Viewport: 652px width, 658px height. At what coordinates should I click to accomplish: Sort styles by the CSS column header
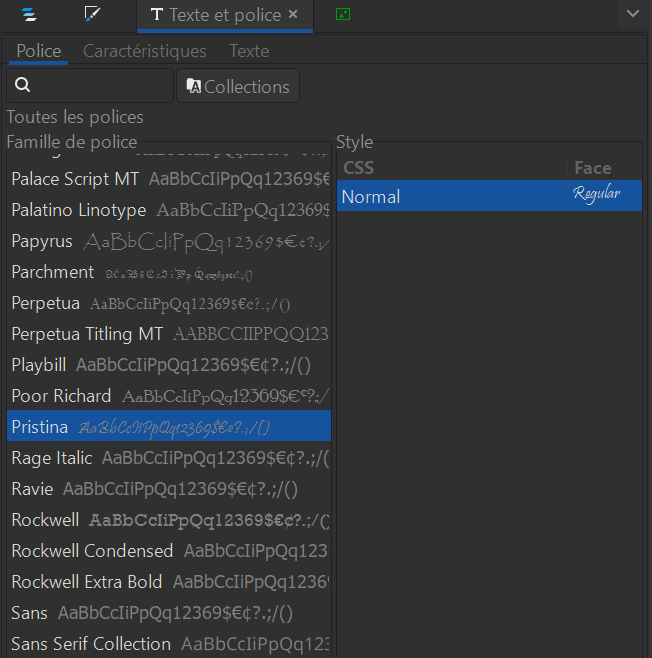tap(452, 168)
